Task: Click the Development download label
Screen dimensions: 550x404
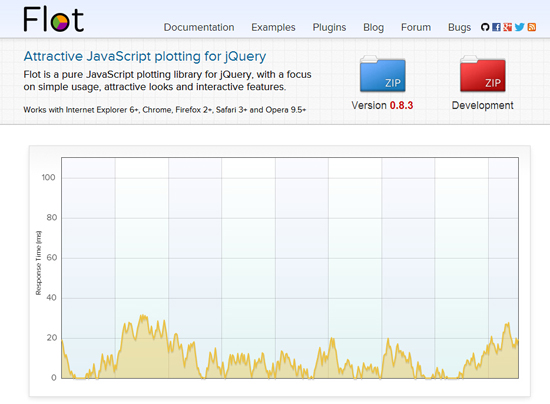Action: pos(483,105)
